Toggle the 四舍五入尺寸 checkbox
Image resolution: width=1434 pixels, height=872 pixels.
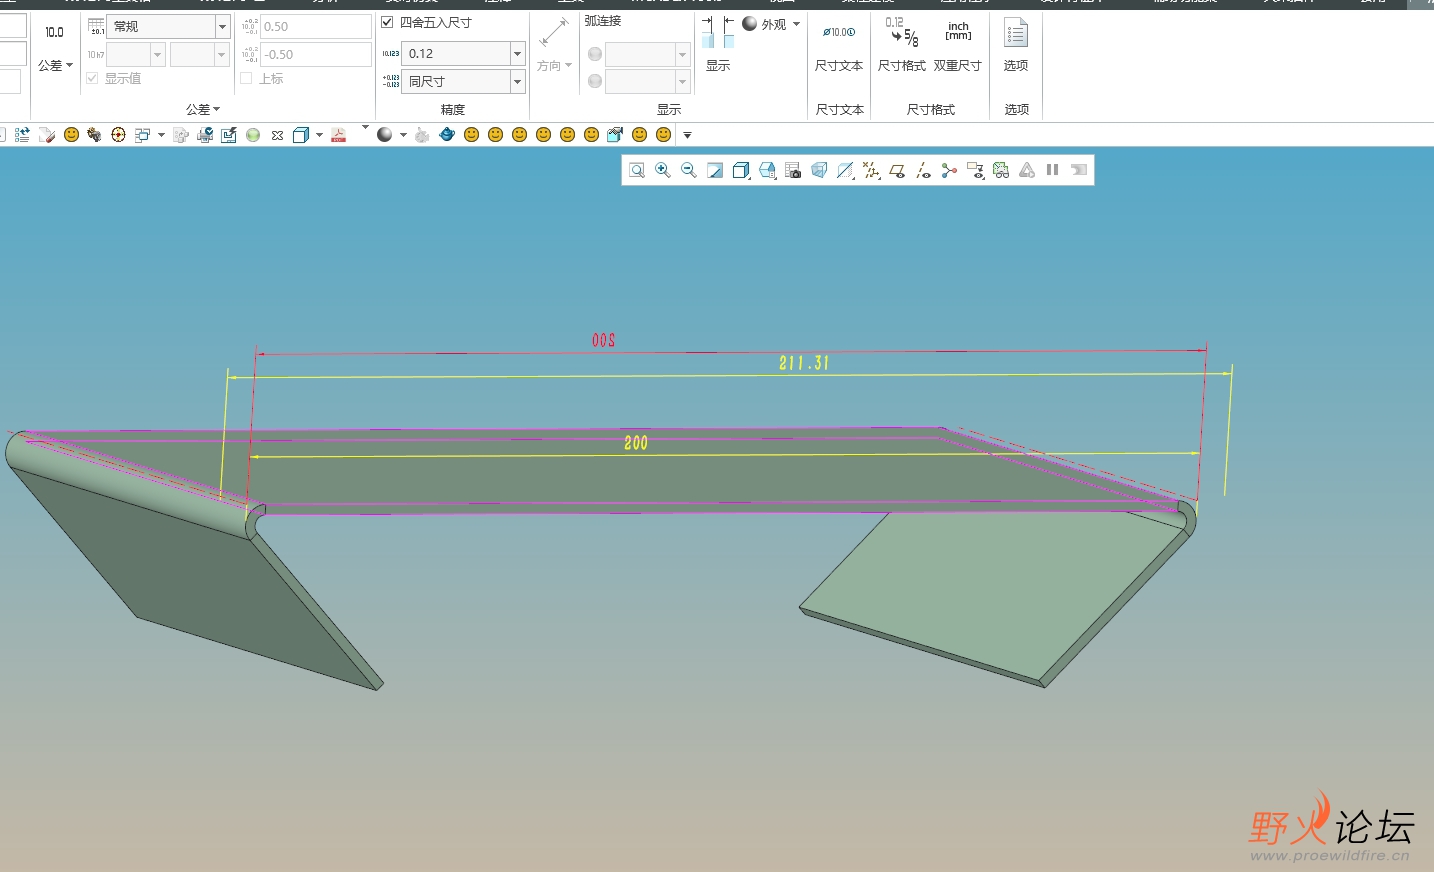pyautogui.click(x=387, y=22)
